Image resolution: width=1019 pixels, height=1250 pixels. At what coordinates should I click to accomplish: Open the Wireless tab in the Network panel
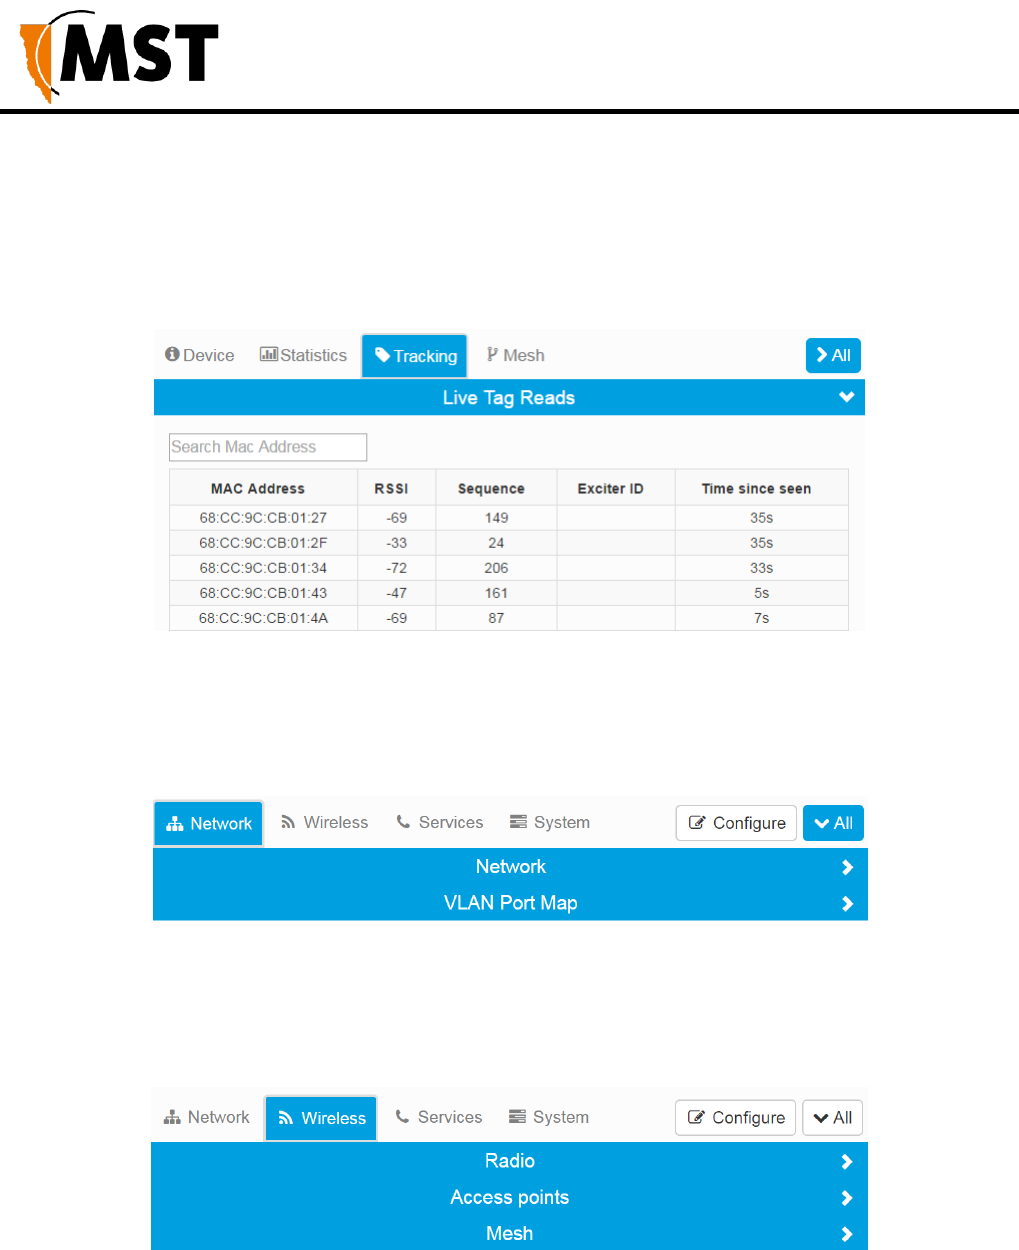[324, 822]
